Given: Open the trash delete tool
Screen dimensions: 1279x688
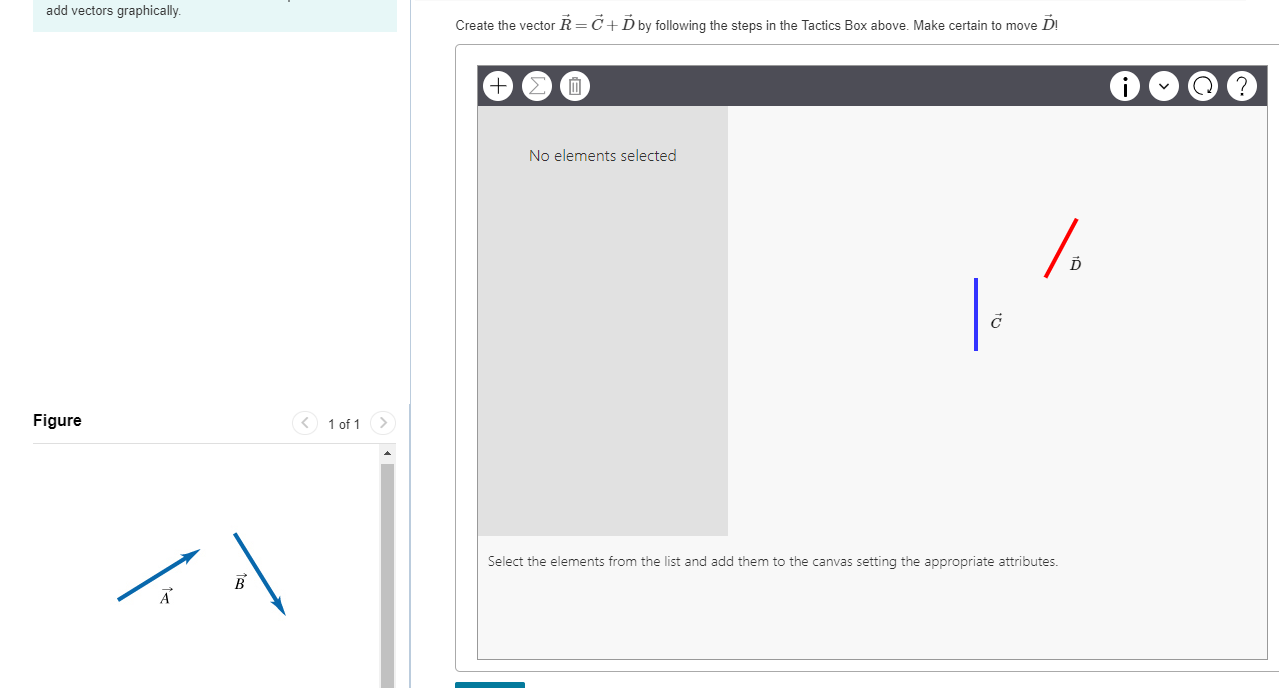Looking at the screenshot, I should pyautogui.click(x=574, y=86).
